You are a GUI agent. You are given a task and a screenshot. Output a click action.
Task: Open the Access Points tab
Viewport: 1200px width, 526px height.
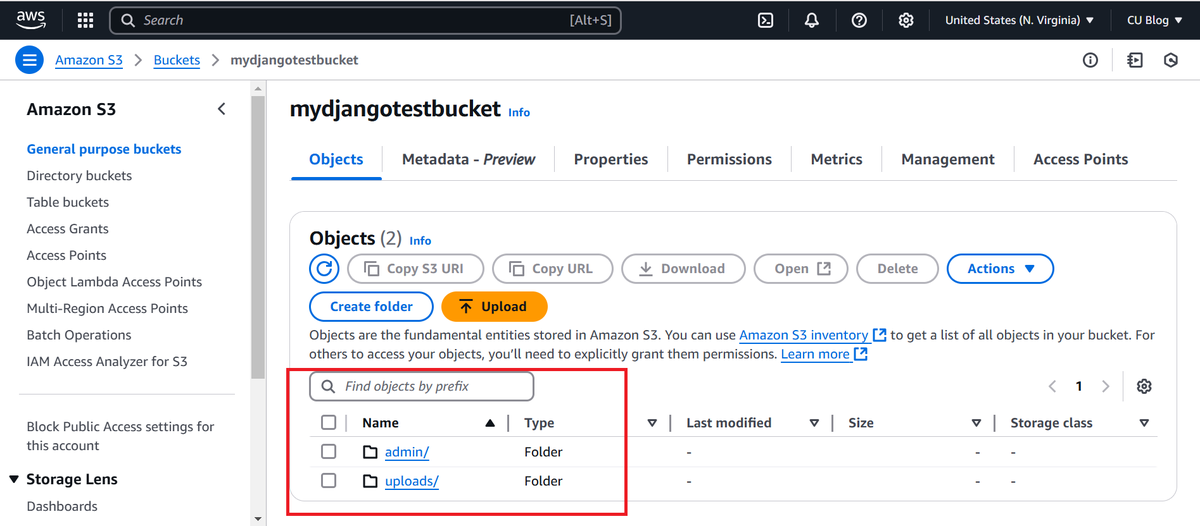(1080, 159)
